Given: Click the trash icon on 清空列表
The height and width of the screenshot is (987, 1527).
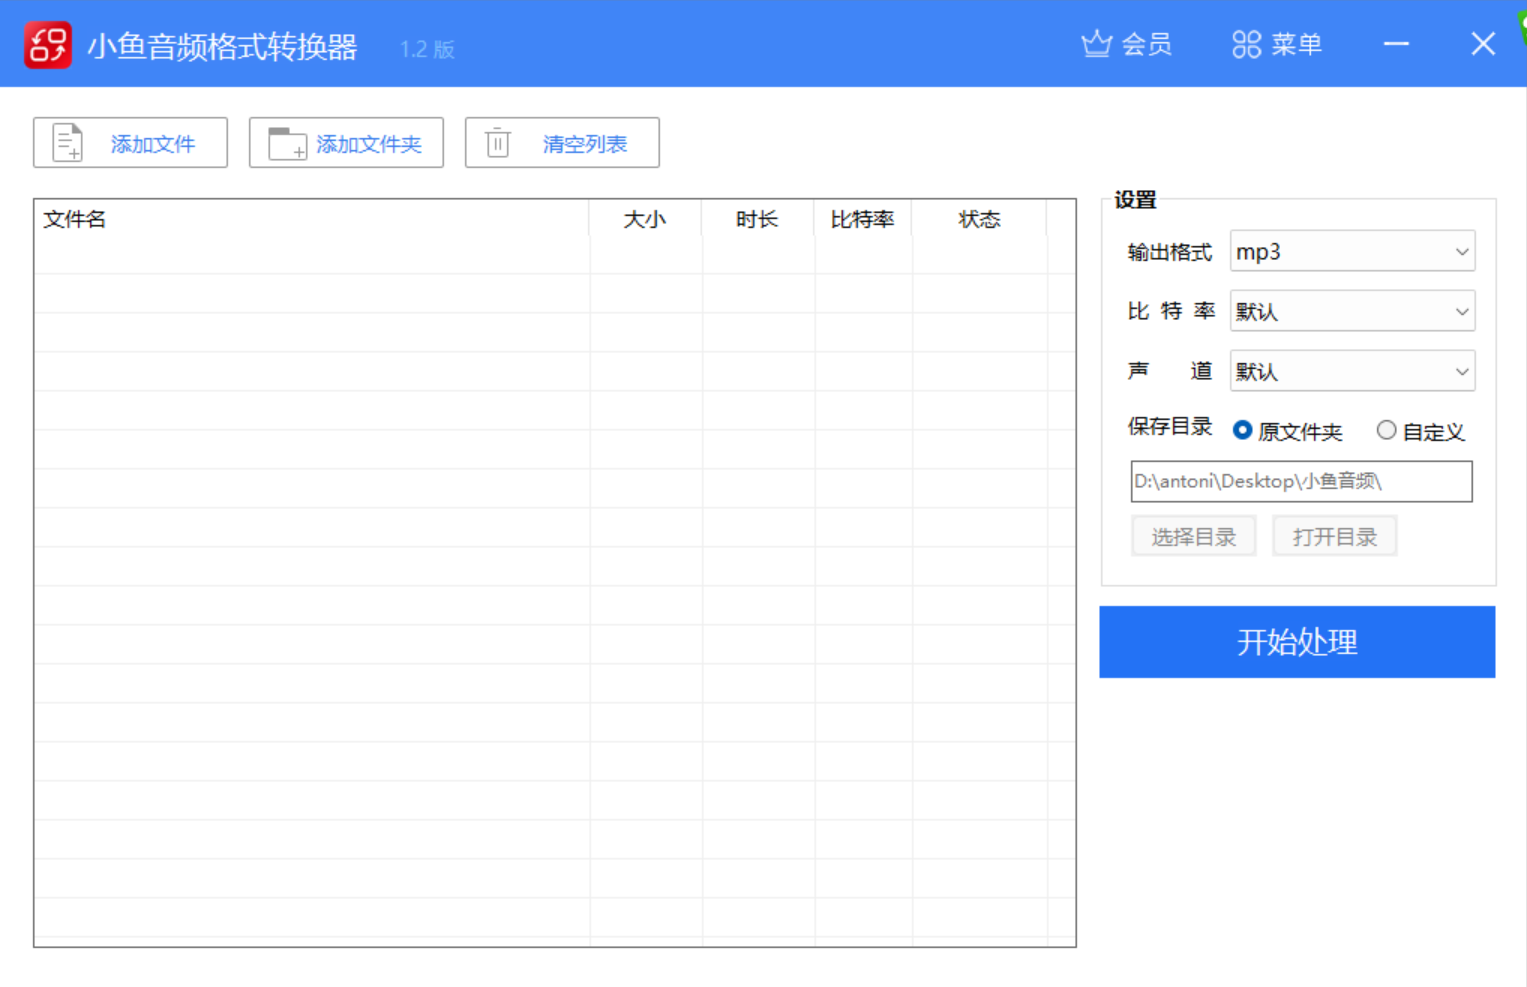Looking at the screenshot, I should (497, 142).
